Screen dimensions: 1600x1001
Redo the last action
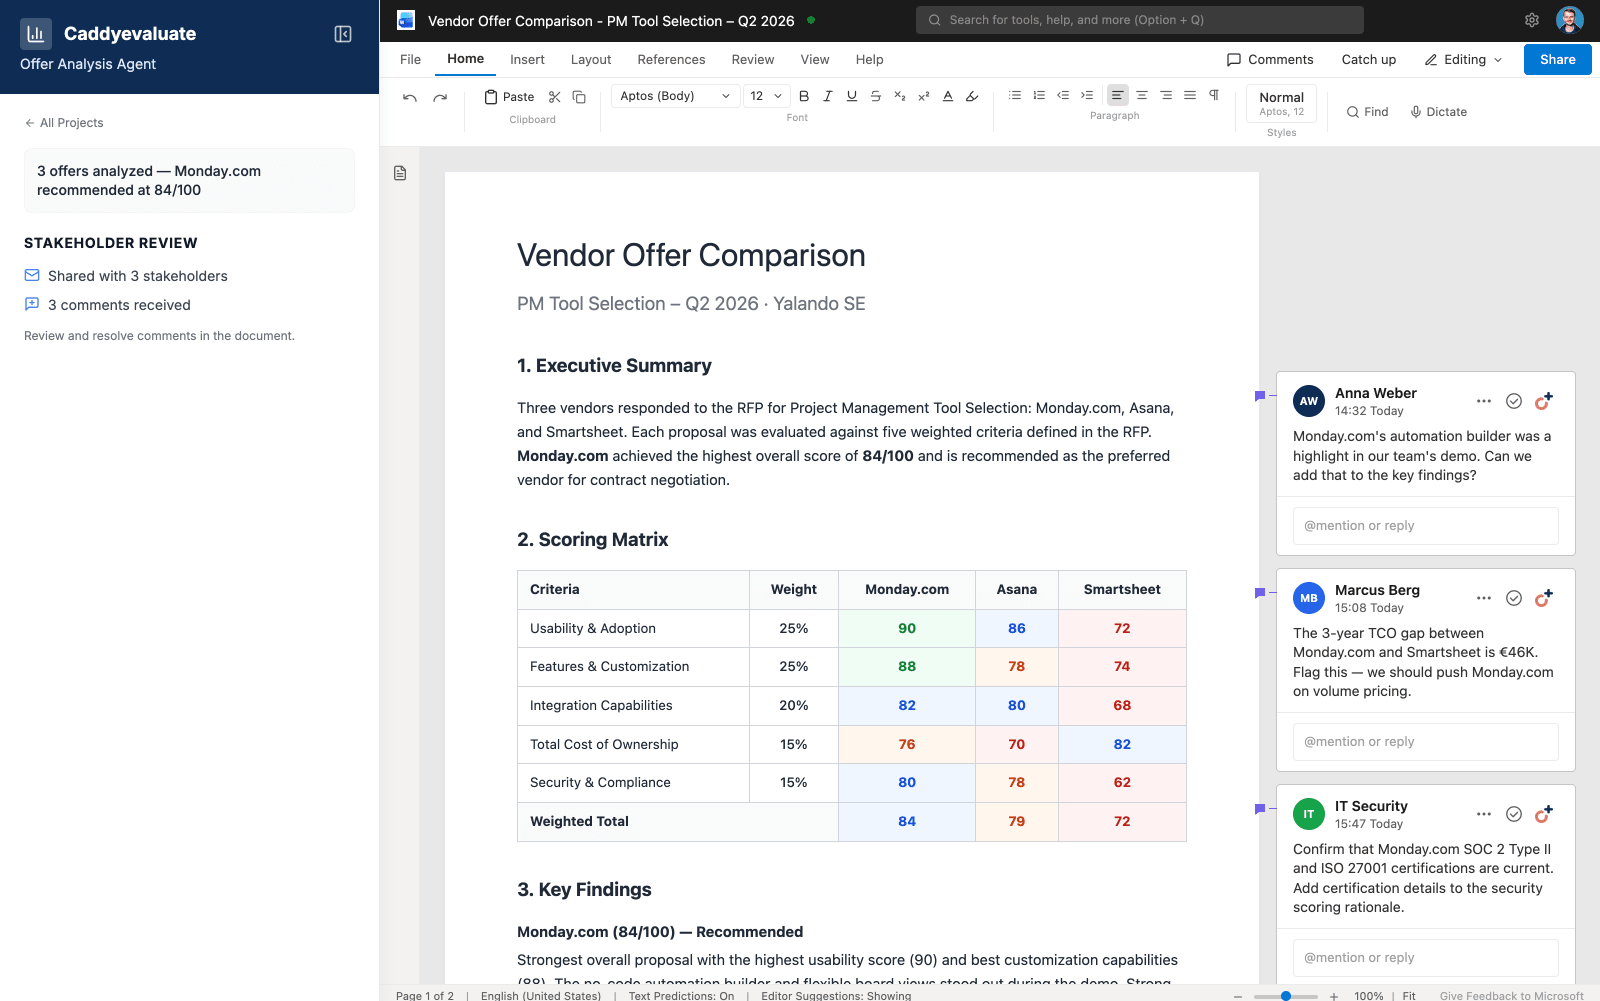coord(440,97)
